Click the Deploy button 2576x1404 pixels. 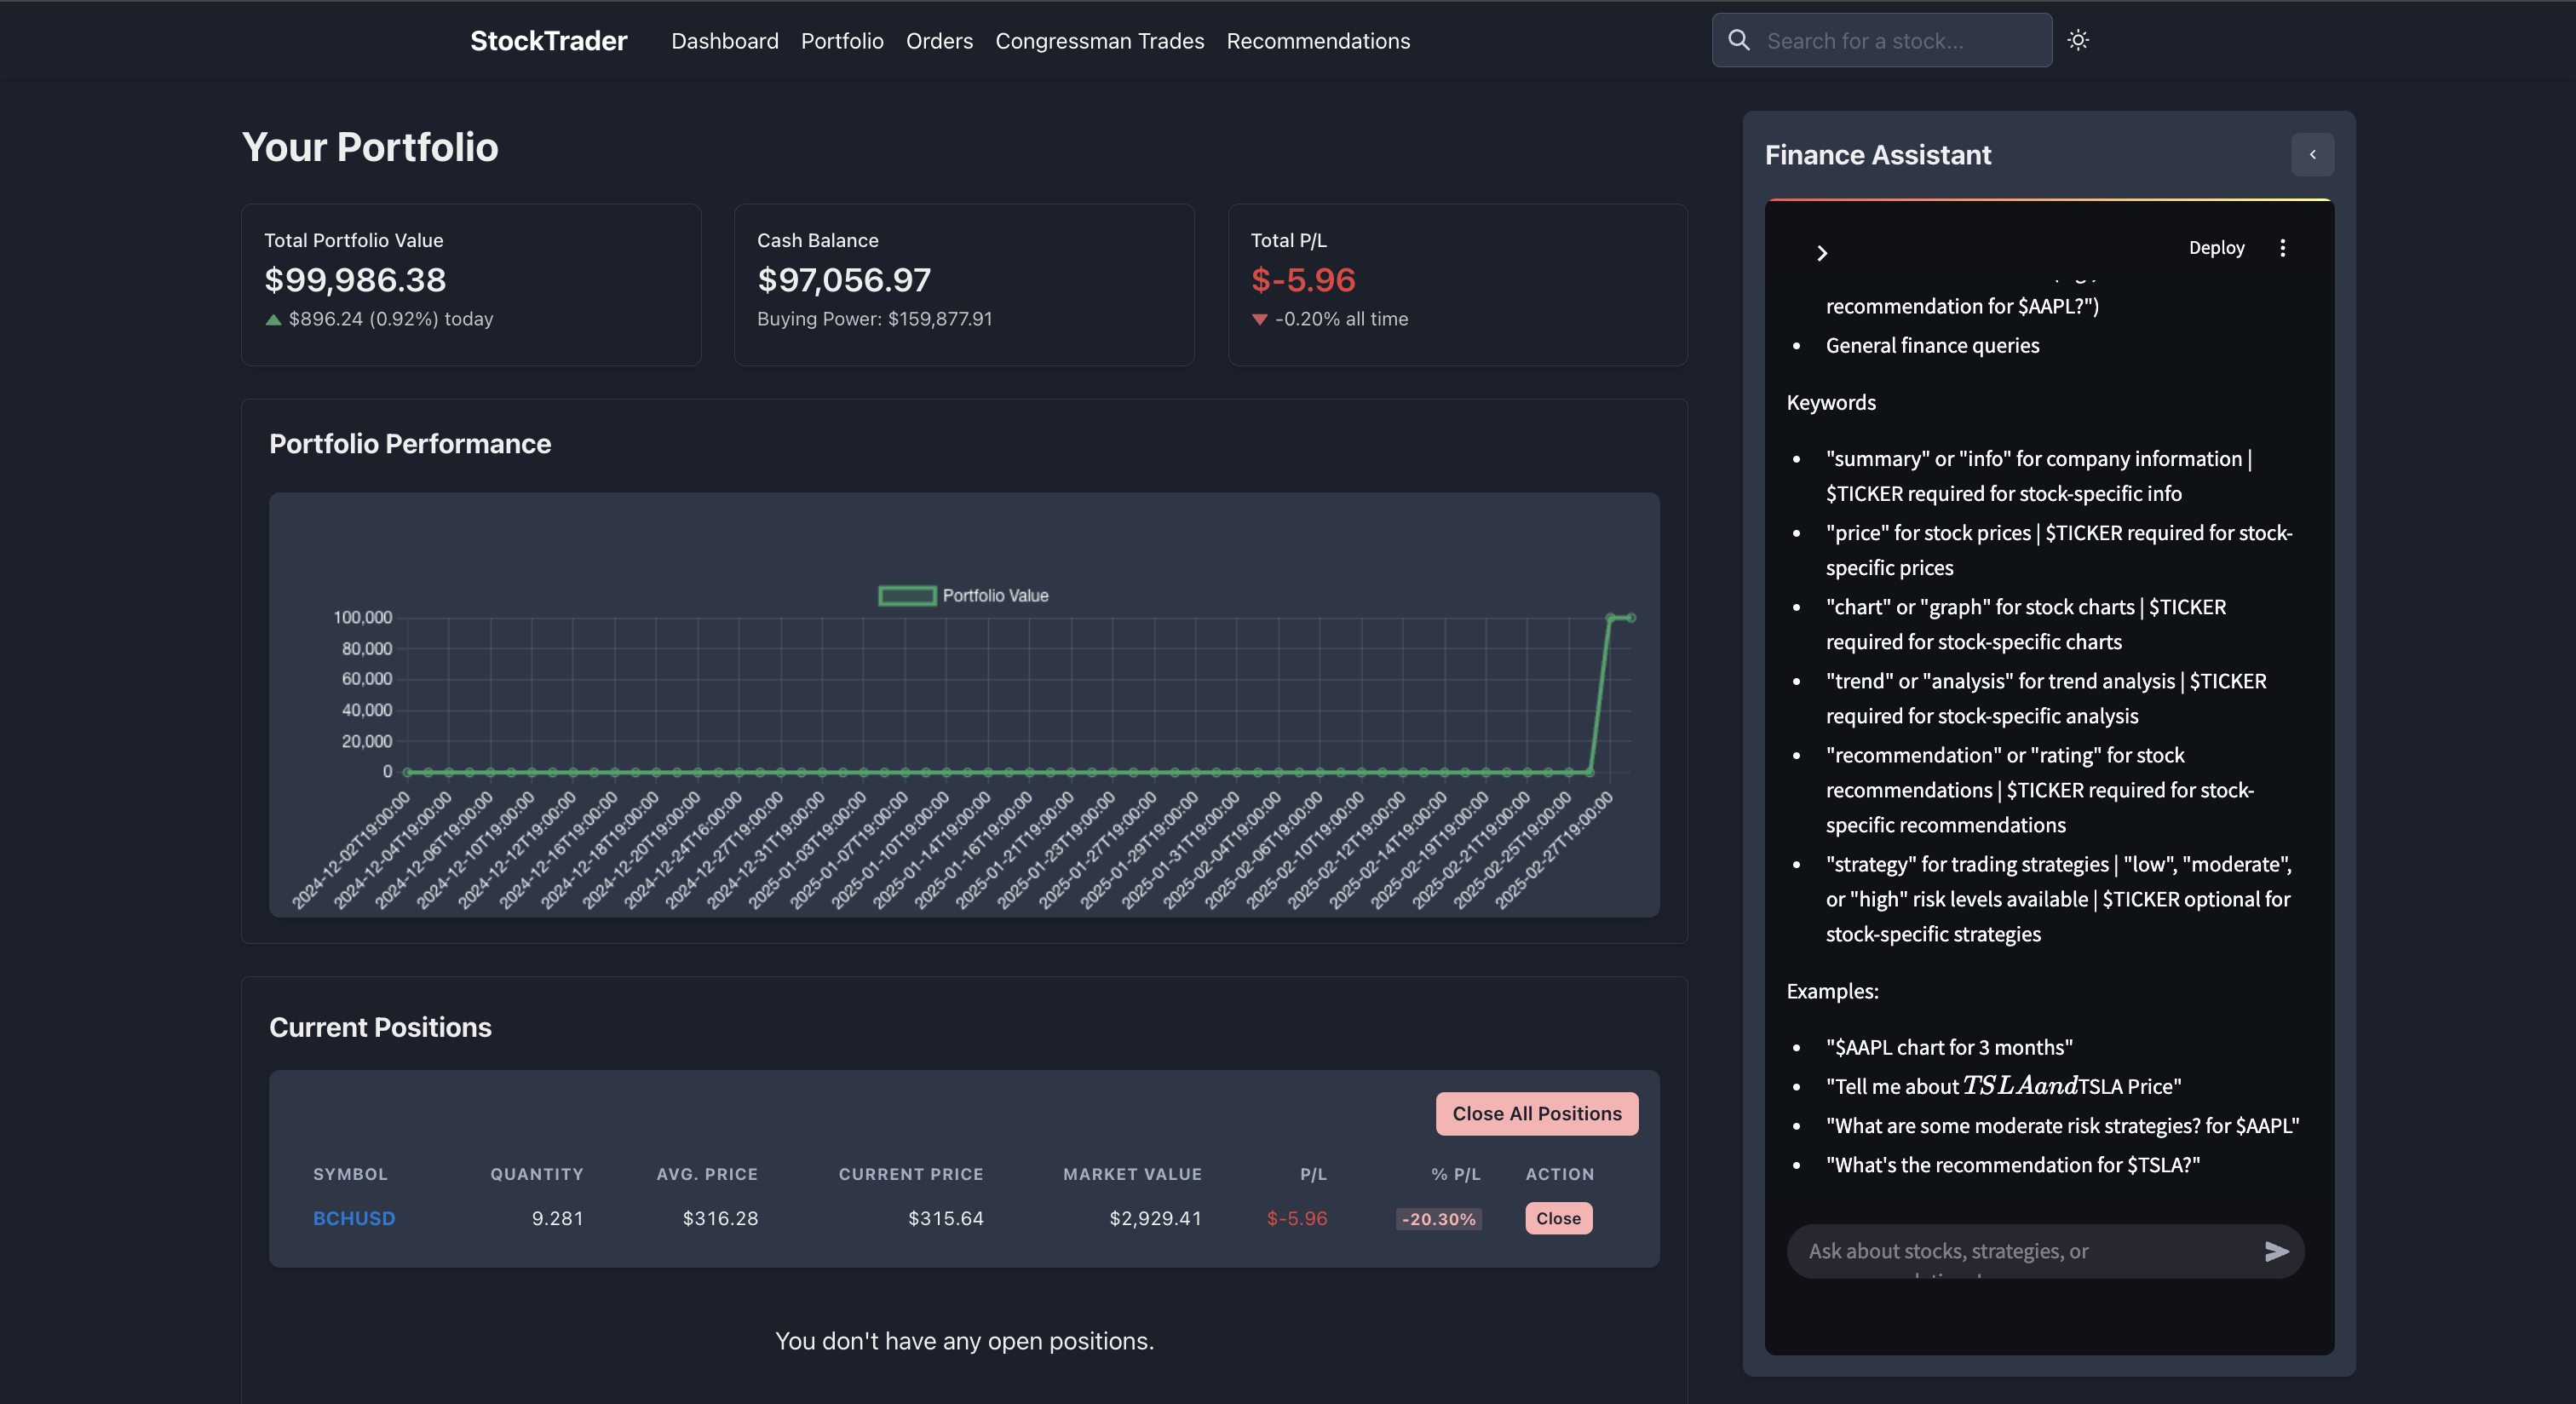[2216, 248]
